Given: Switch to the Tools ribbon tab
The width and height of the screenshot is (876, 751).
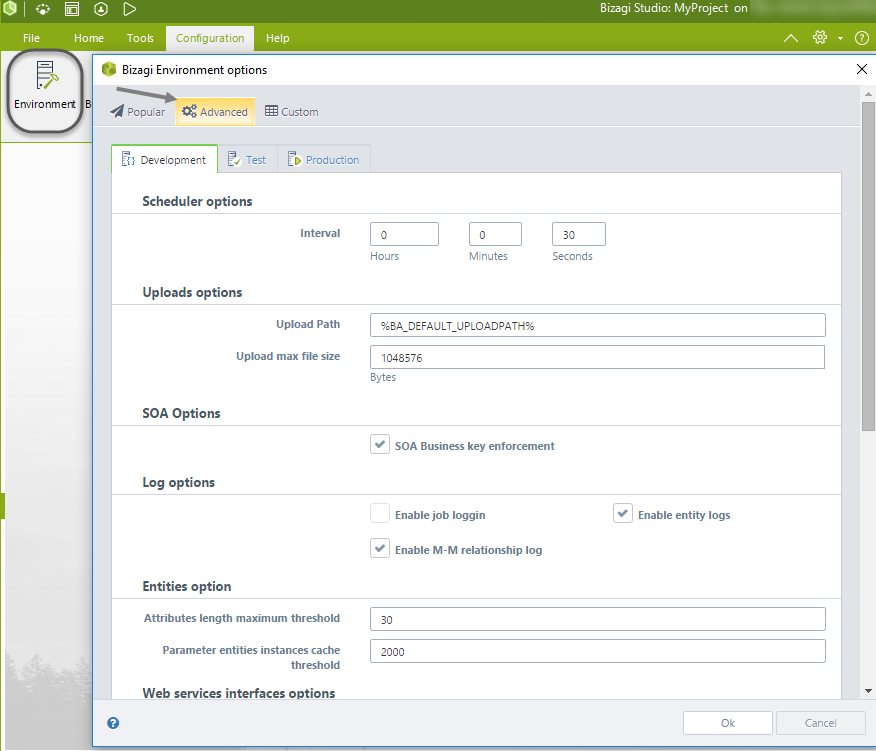Looking at the screenshot, I should [x=140, y=38].
